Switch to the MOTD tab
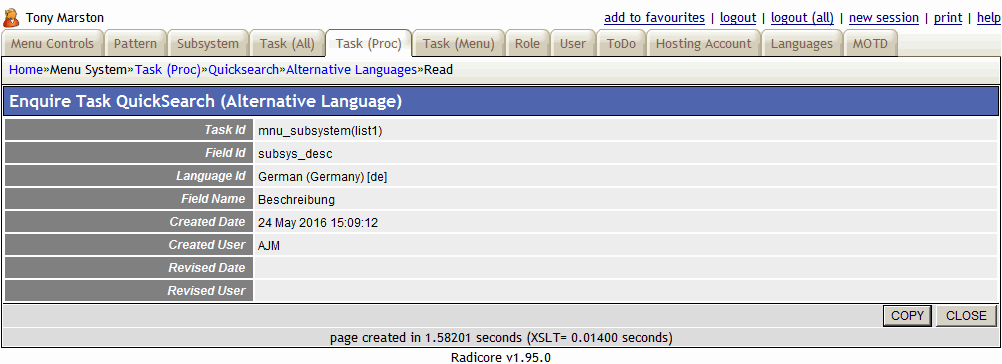 pos(870,44)
